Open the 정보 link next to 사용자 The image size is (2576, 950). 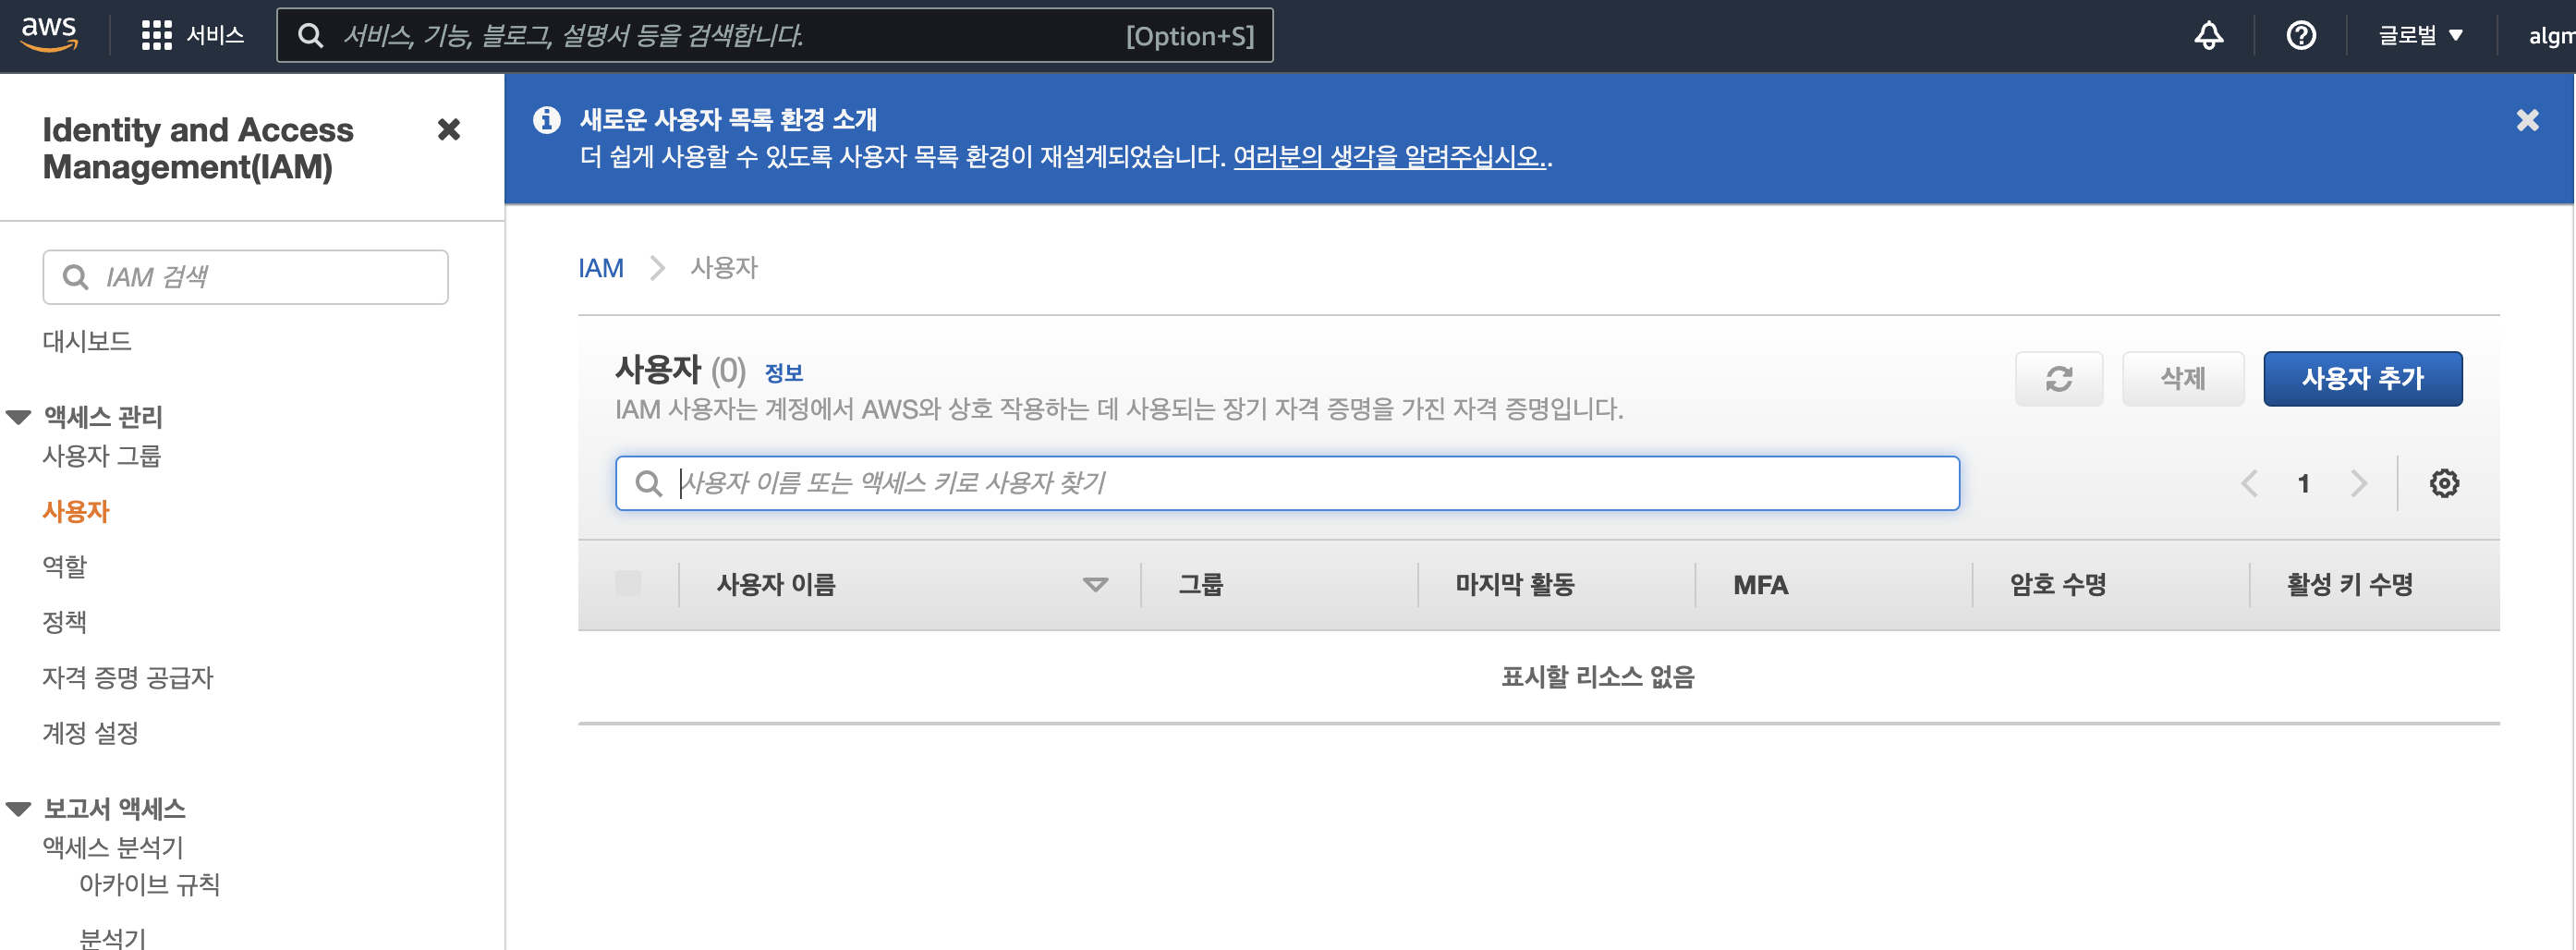(x=784, y=373)
